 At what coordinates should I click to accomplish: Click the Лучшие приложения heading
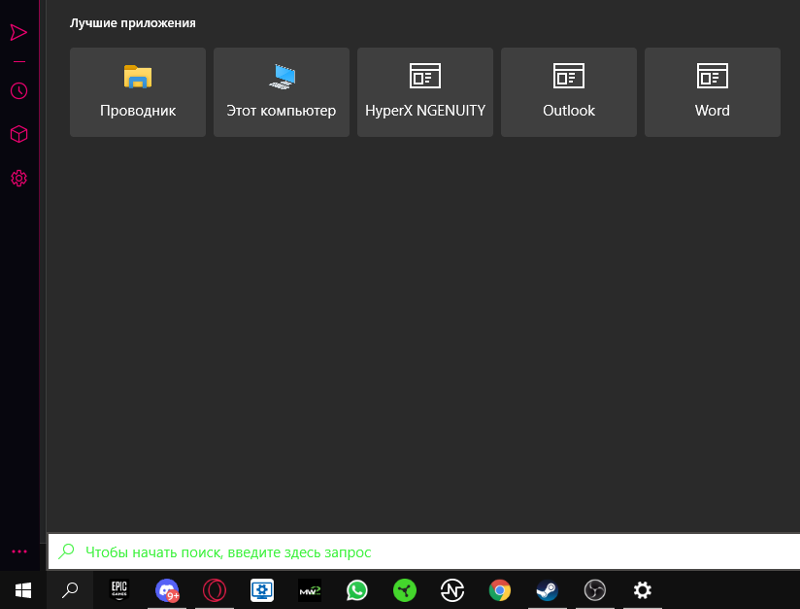[133, 23]
